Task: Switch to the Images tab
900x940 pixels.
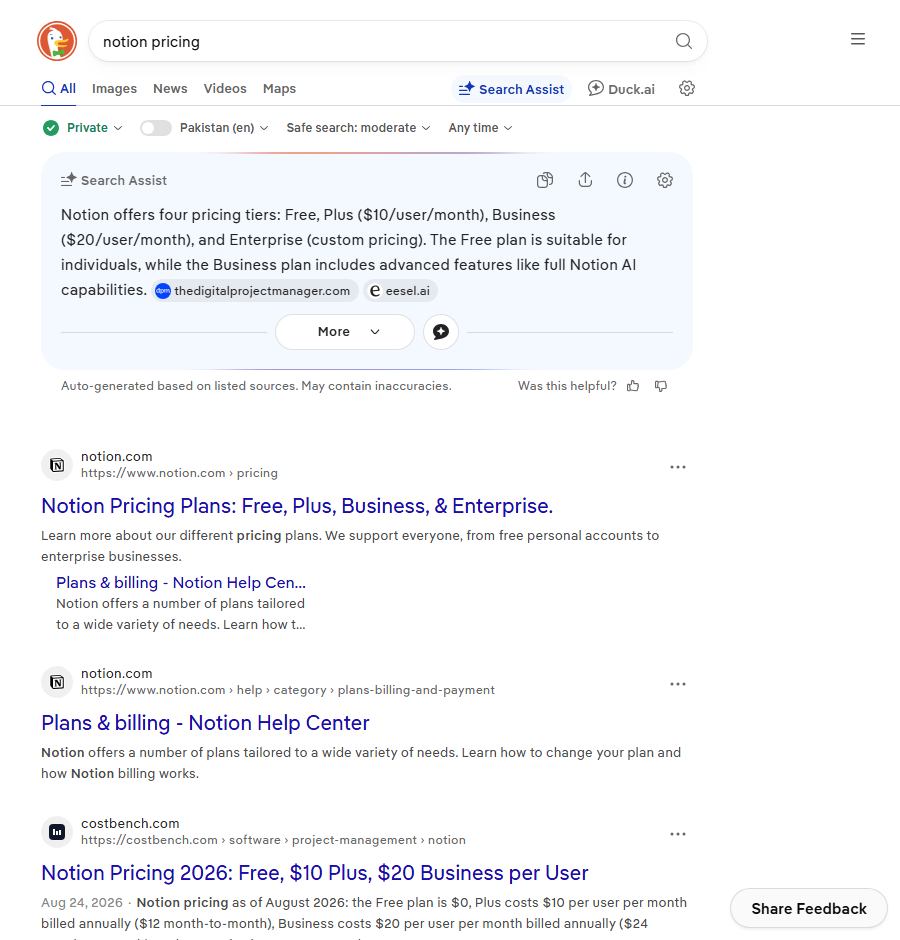Action: point(114,89)
